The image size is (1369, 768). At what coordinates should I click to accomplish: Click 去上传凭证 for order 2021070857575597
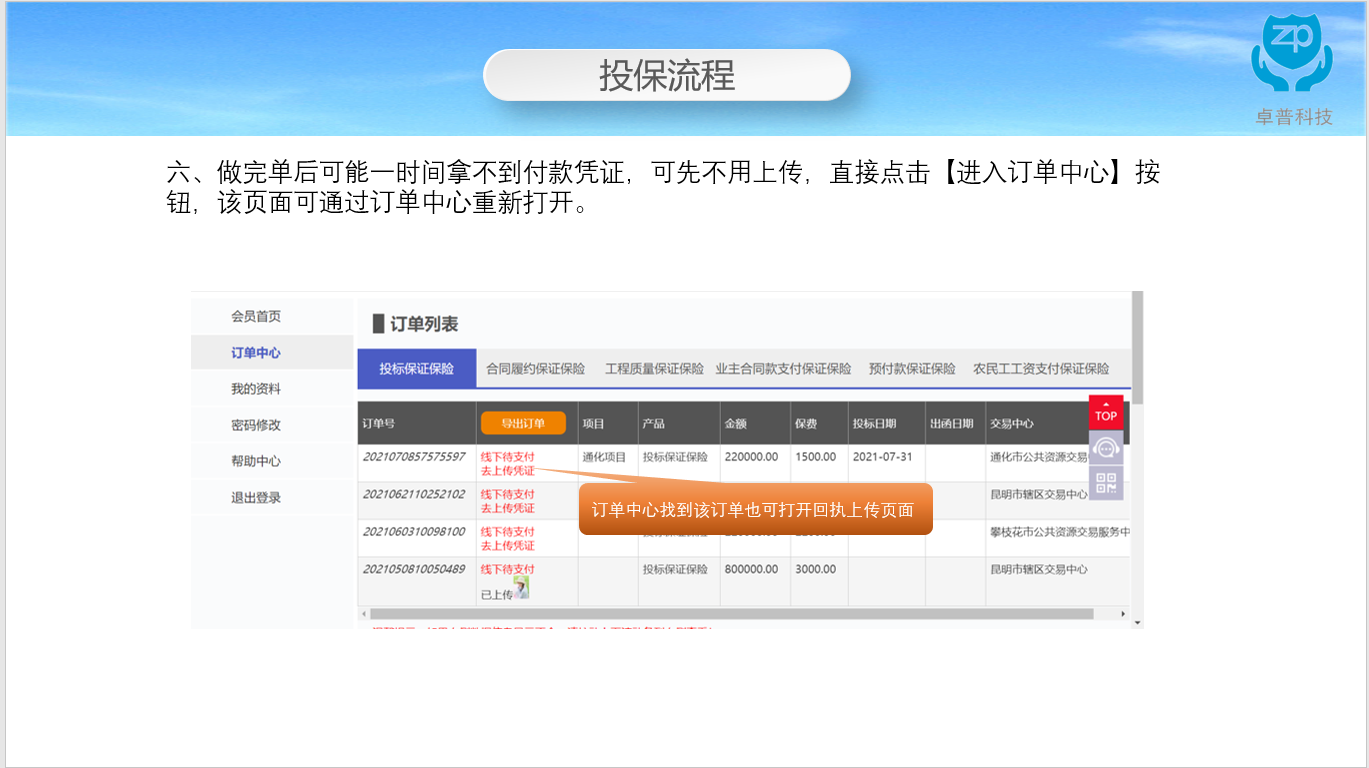tap(508, 471)
